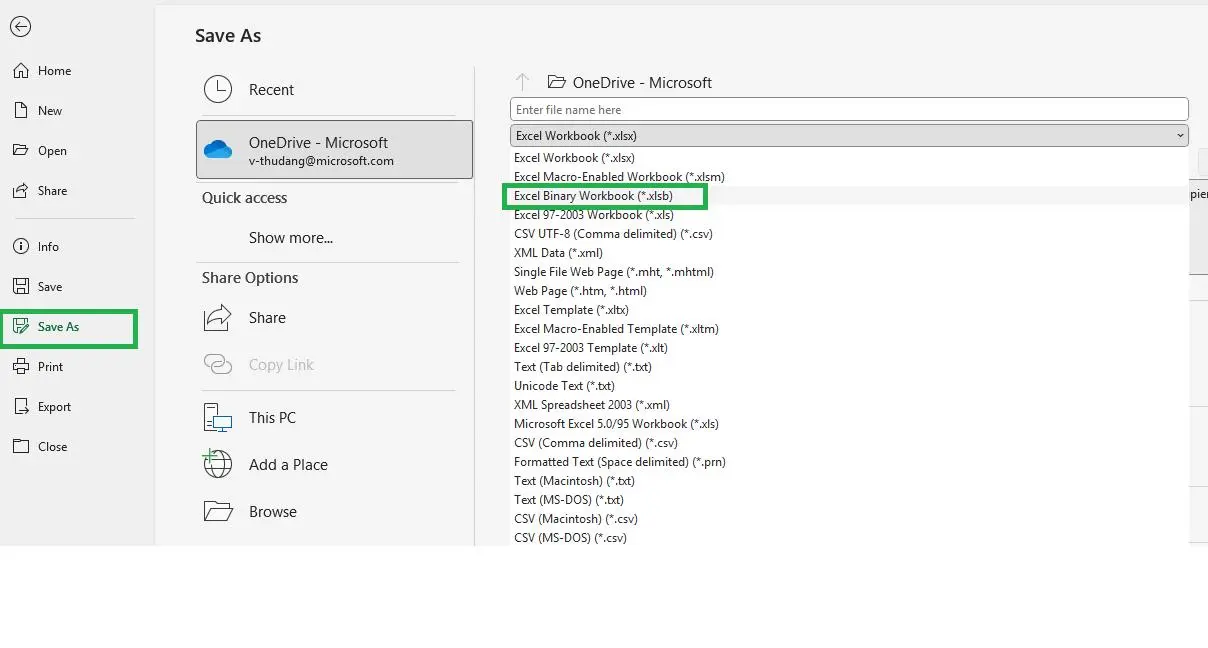Image resolution: width=1208 pixels, height=648 pixels.
Task: Click the Print printer icon
Action: (x=20, y=367)
